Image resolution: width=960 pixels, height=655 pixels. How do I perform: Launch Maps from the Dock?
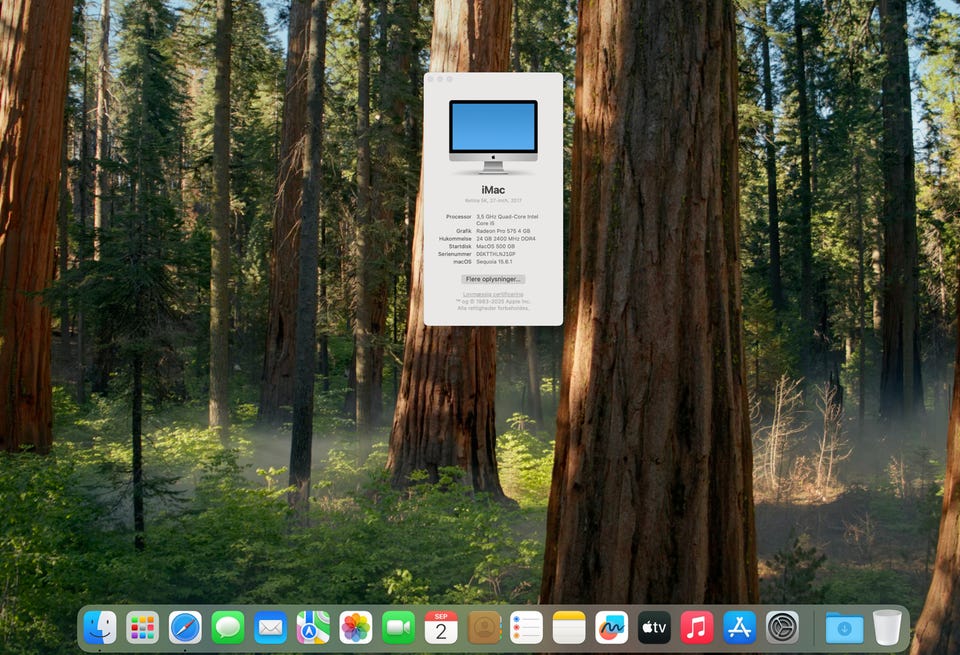tap(313, 627)
